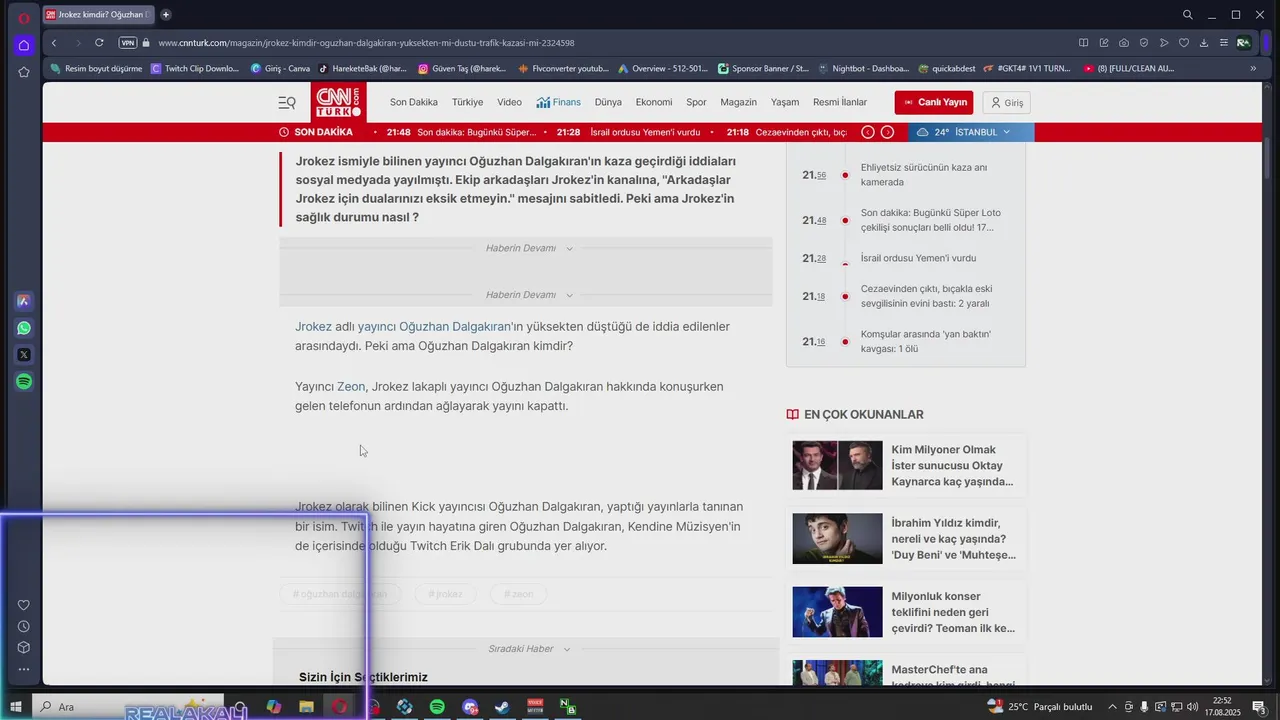
Task: Open taskbar volume control
Action: click(1192, 707)
